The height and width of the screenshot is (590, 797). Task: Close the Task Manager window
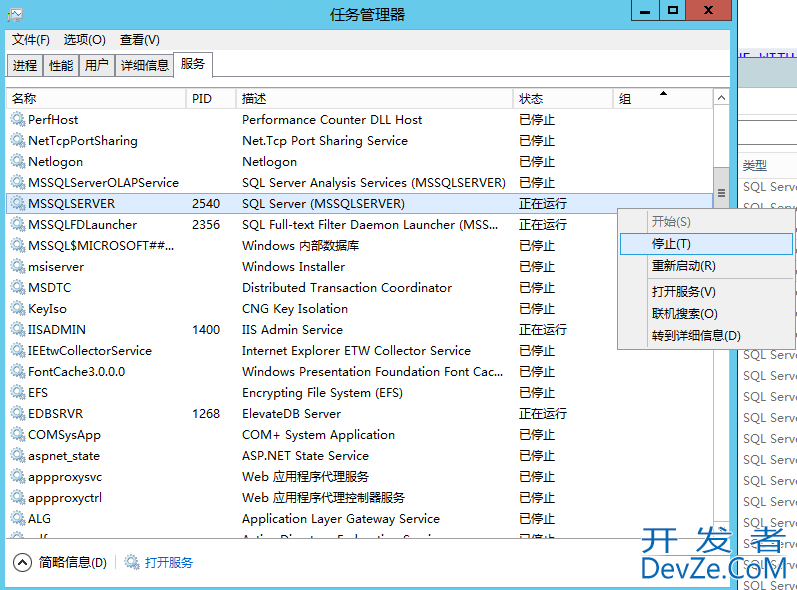[709, 11]
